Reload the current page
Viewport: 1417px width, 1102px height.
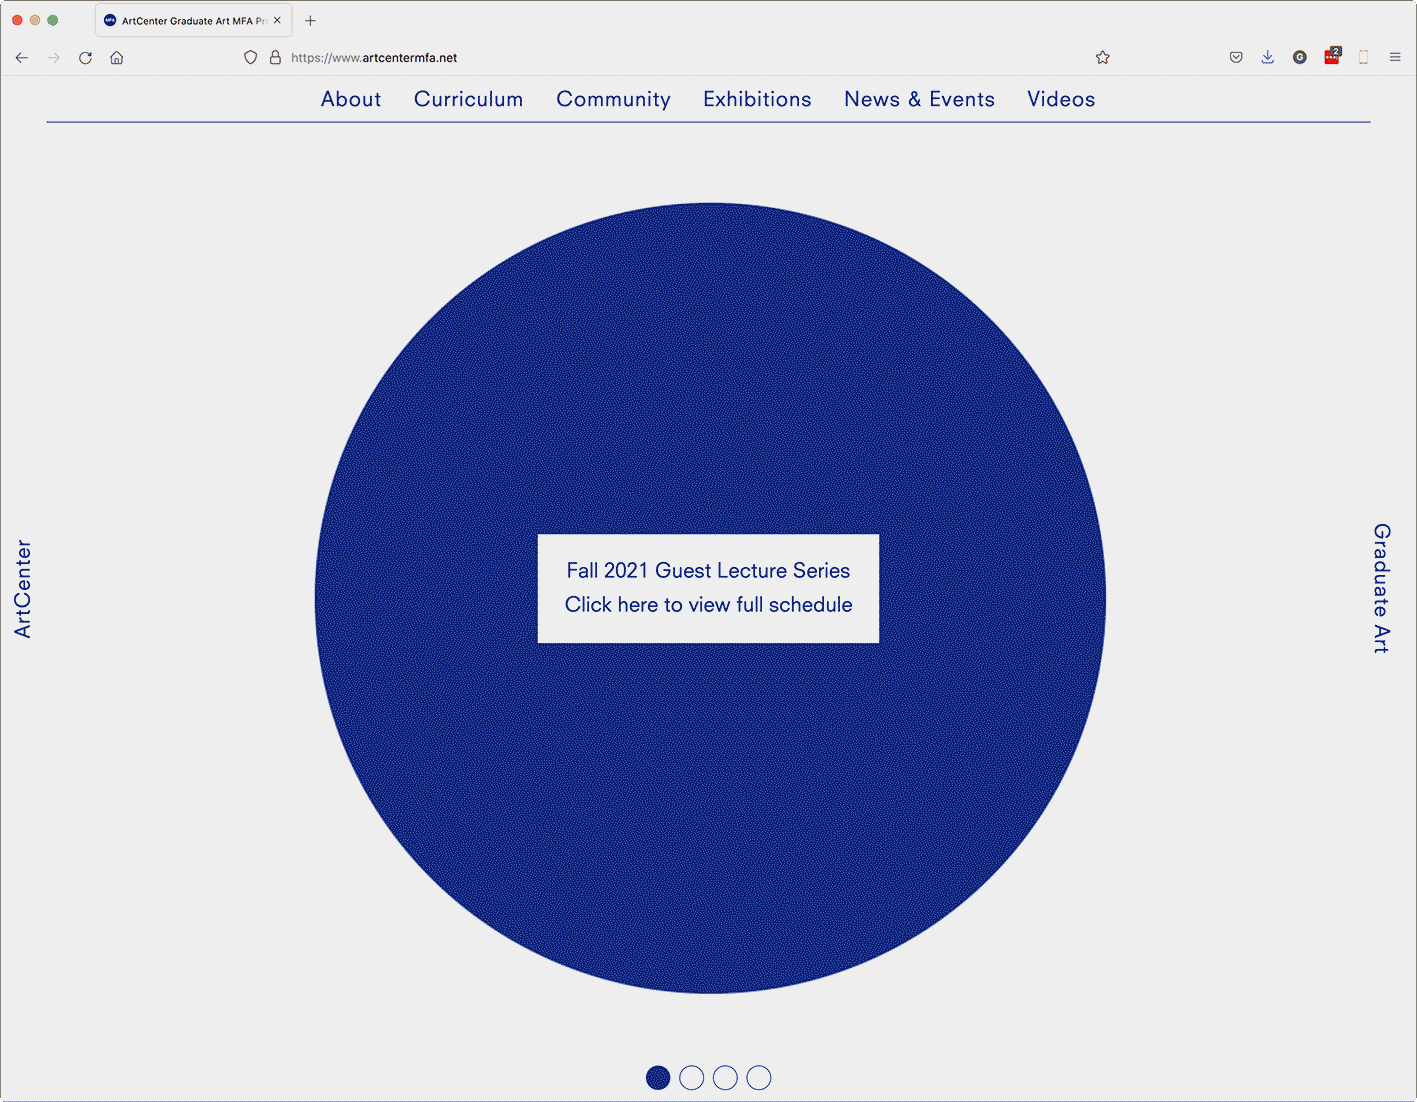86,58
